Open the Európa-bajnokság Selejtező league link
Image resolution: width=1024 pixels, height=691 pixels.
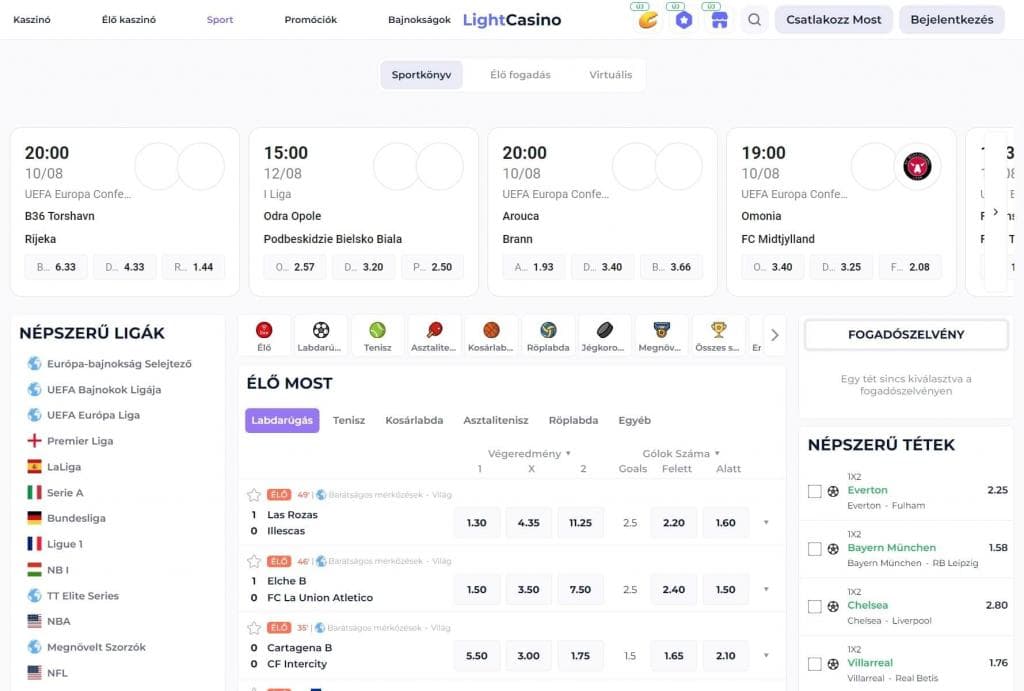[x=120, y=364]
